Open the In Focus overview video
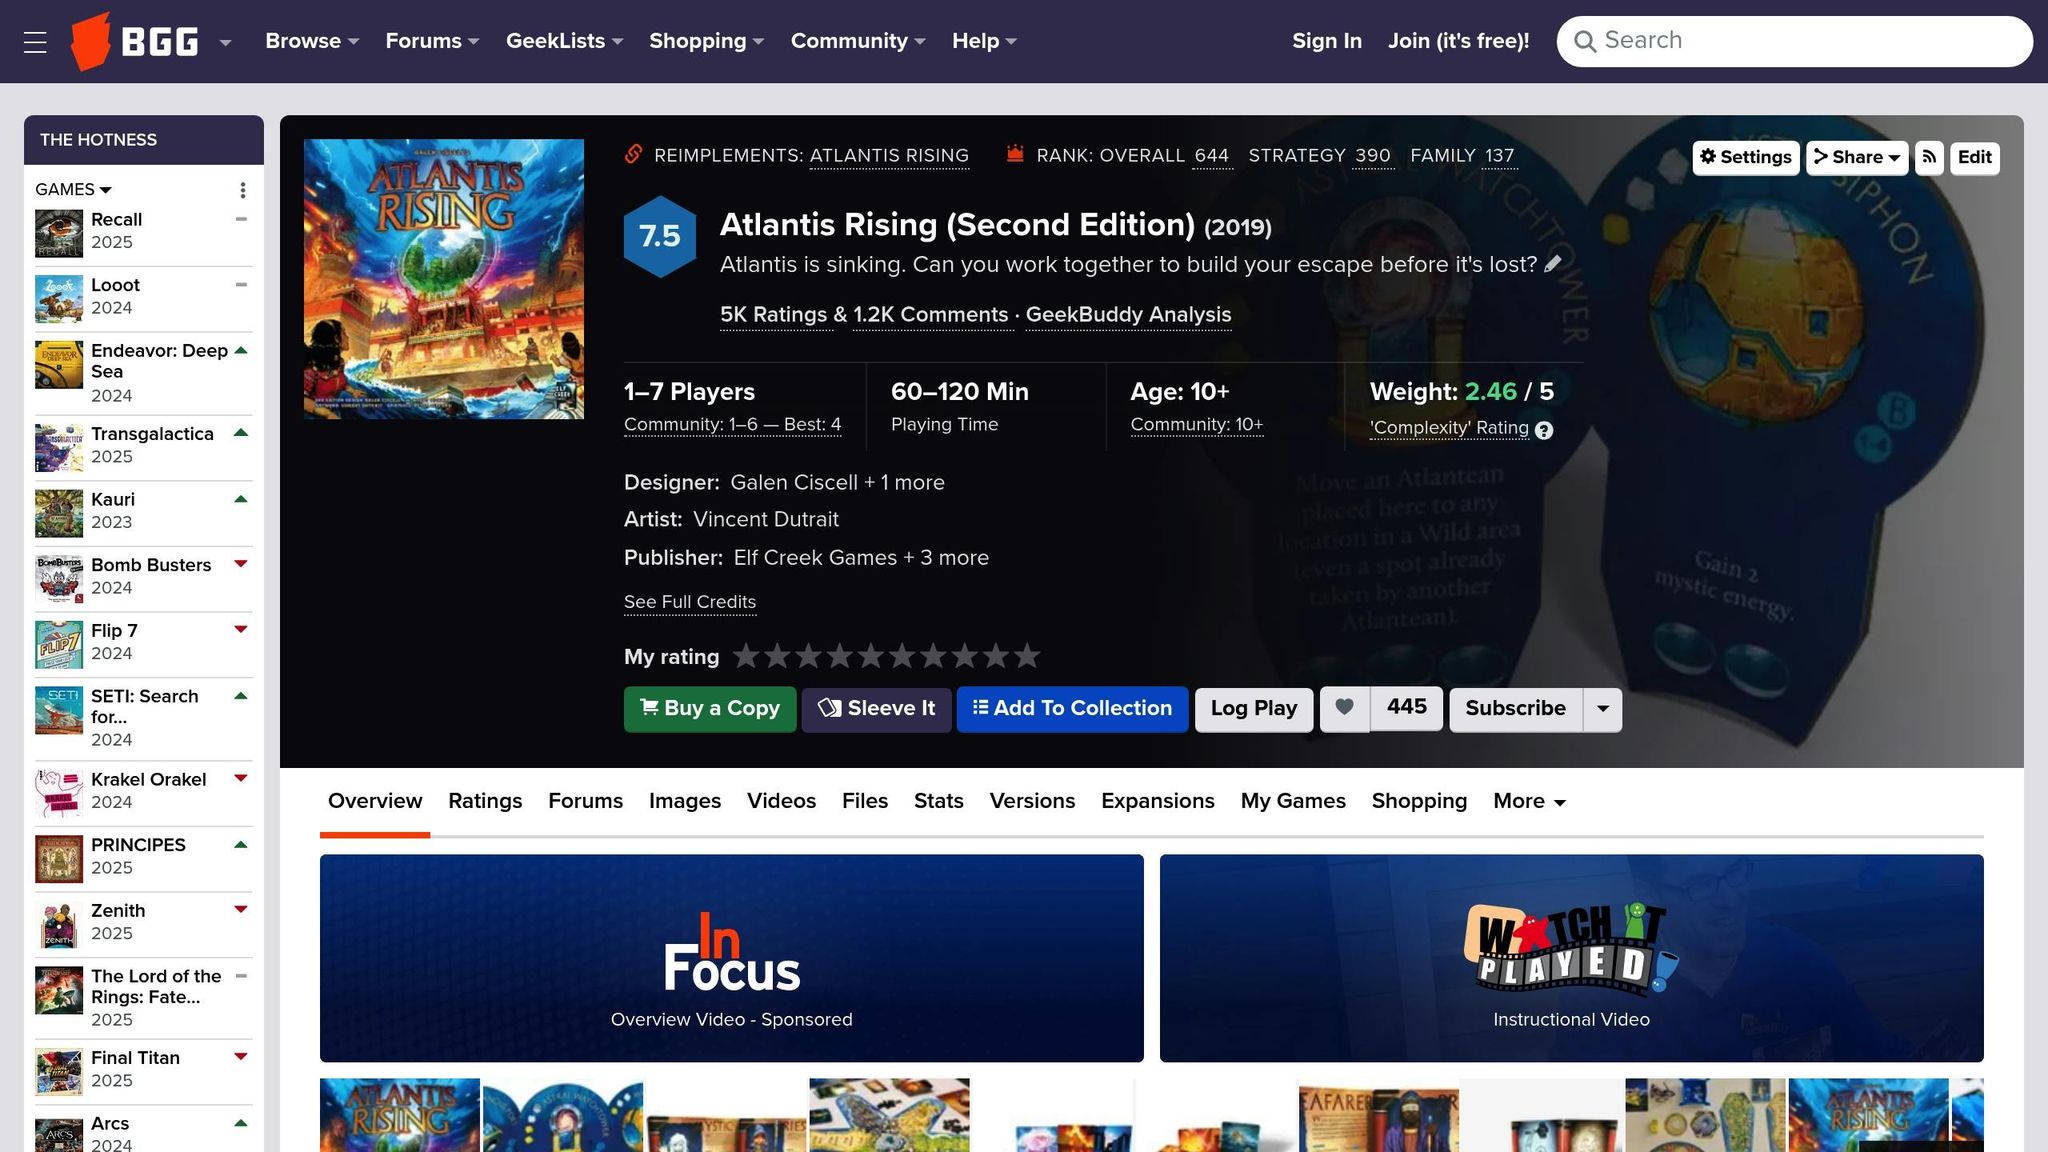The image size is (2048, 1152). (732, 958)
